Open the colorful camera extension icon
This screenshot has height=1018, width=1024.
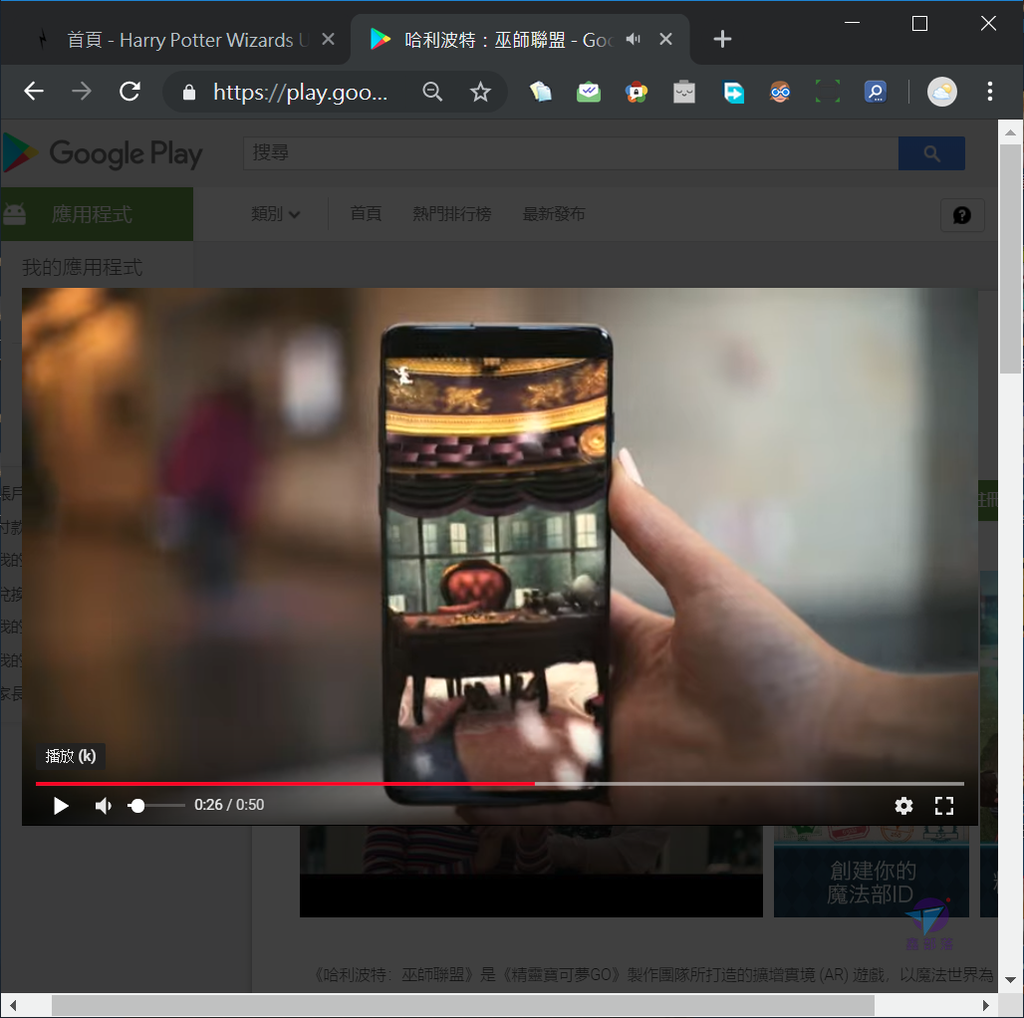pos(636,91)
